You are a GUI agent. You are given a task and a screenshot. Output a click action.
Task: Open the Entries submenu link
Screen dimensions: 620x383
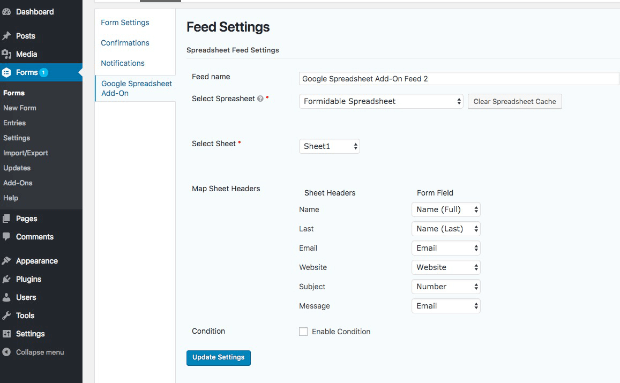(x=15, y=123)
